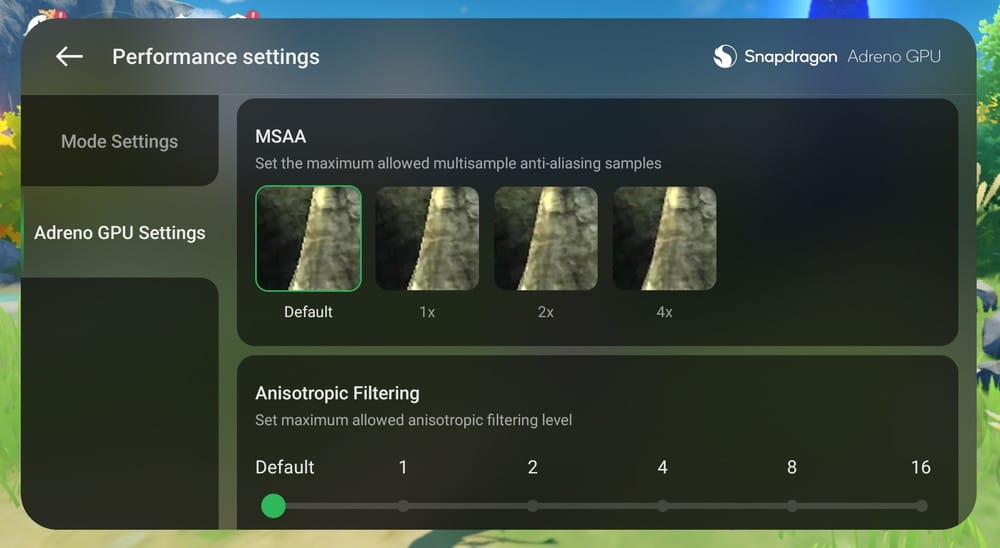Click the green anisotropic slider handle
This screenshot has width=1000, height=548.
tap(273, 506)
